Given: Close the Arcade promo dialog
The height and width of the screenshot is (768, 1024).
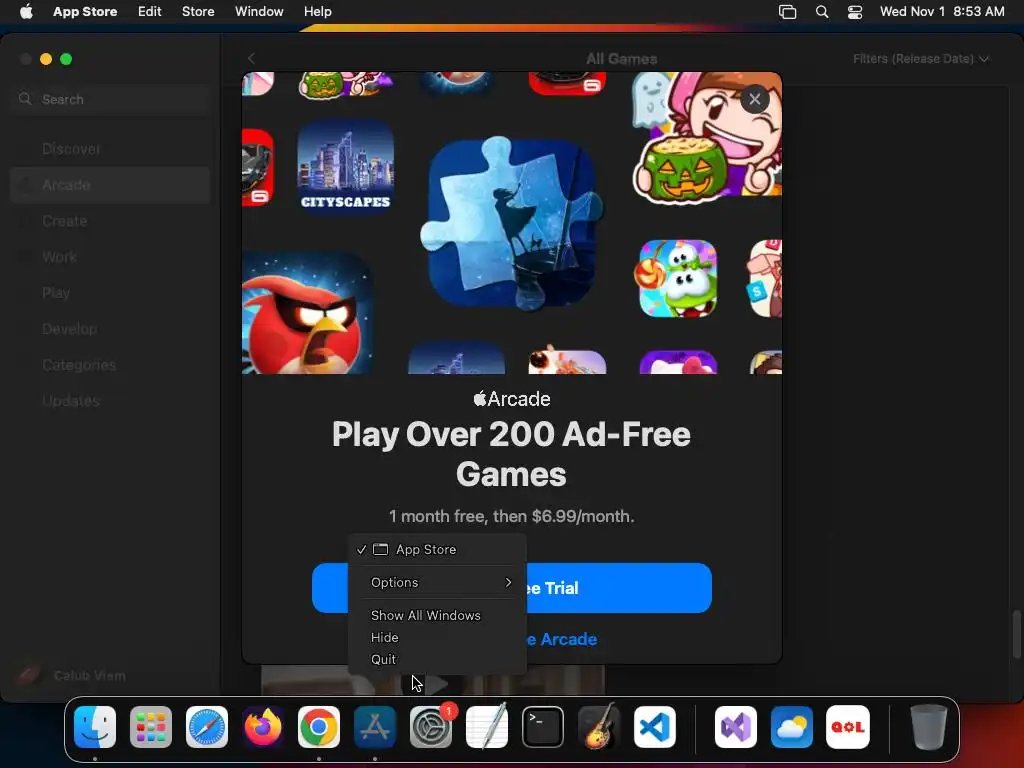Looking at the screenshot, I should click(755, 99).
